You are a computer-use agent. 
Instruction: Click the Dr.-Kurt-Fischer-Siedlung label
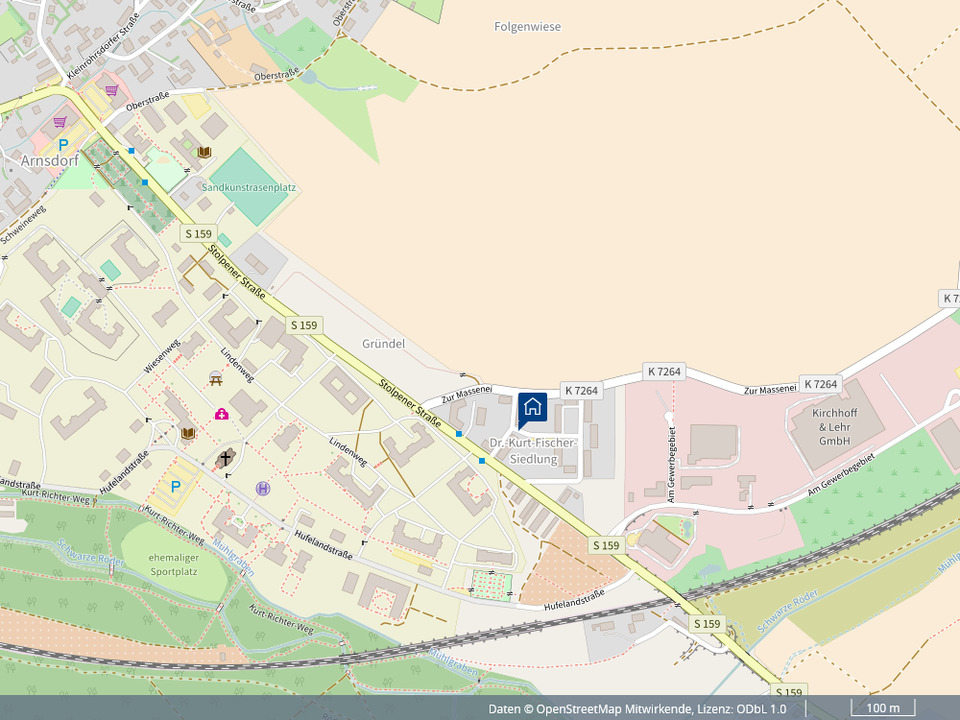(x=534, y=451)
